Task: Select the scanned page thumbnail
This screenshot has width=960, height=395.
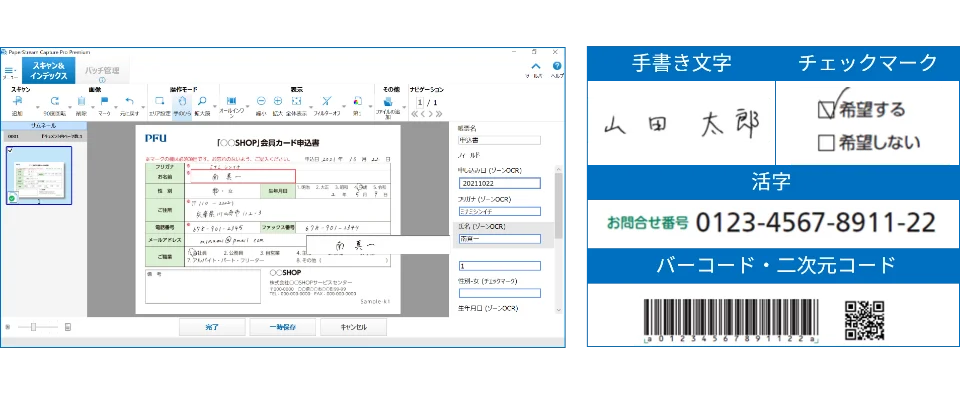Action: tap(39, 175)
